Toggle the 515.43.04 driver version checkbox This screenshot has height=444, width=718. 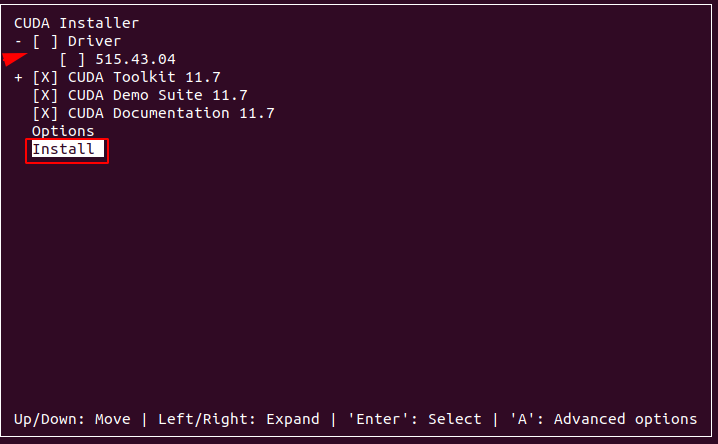click(72, 60)
